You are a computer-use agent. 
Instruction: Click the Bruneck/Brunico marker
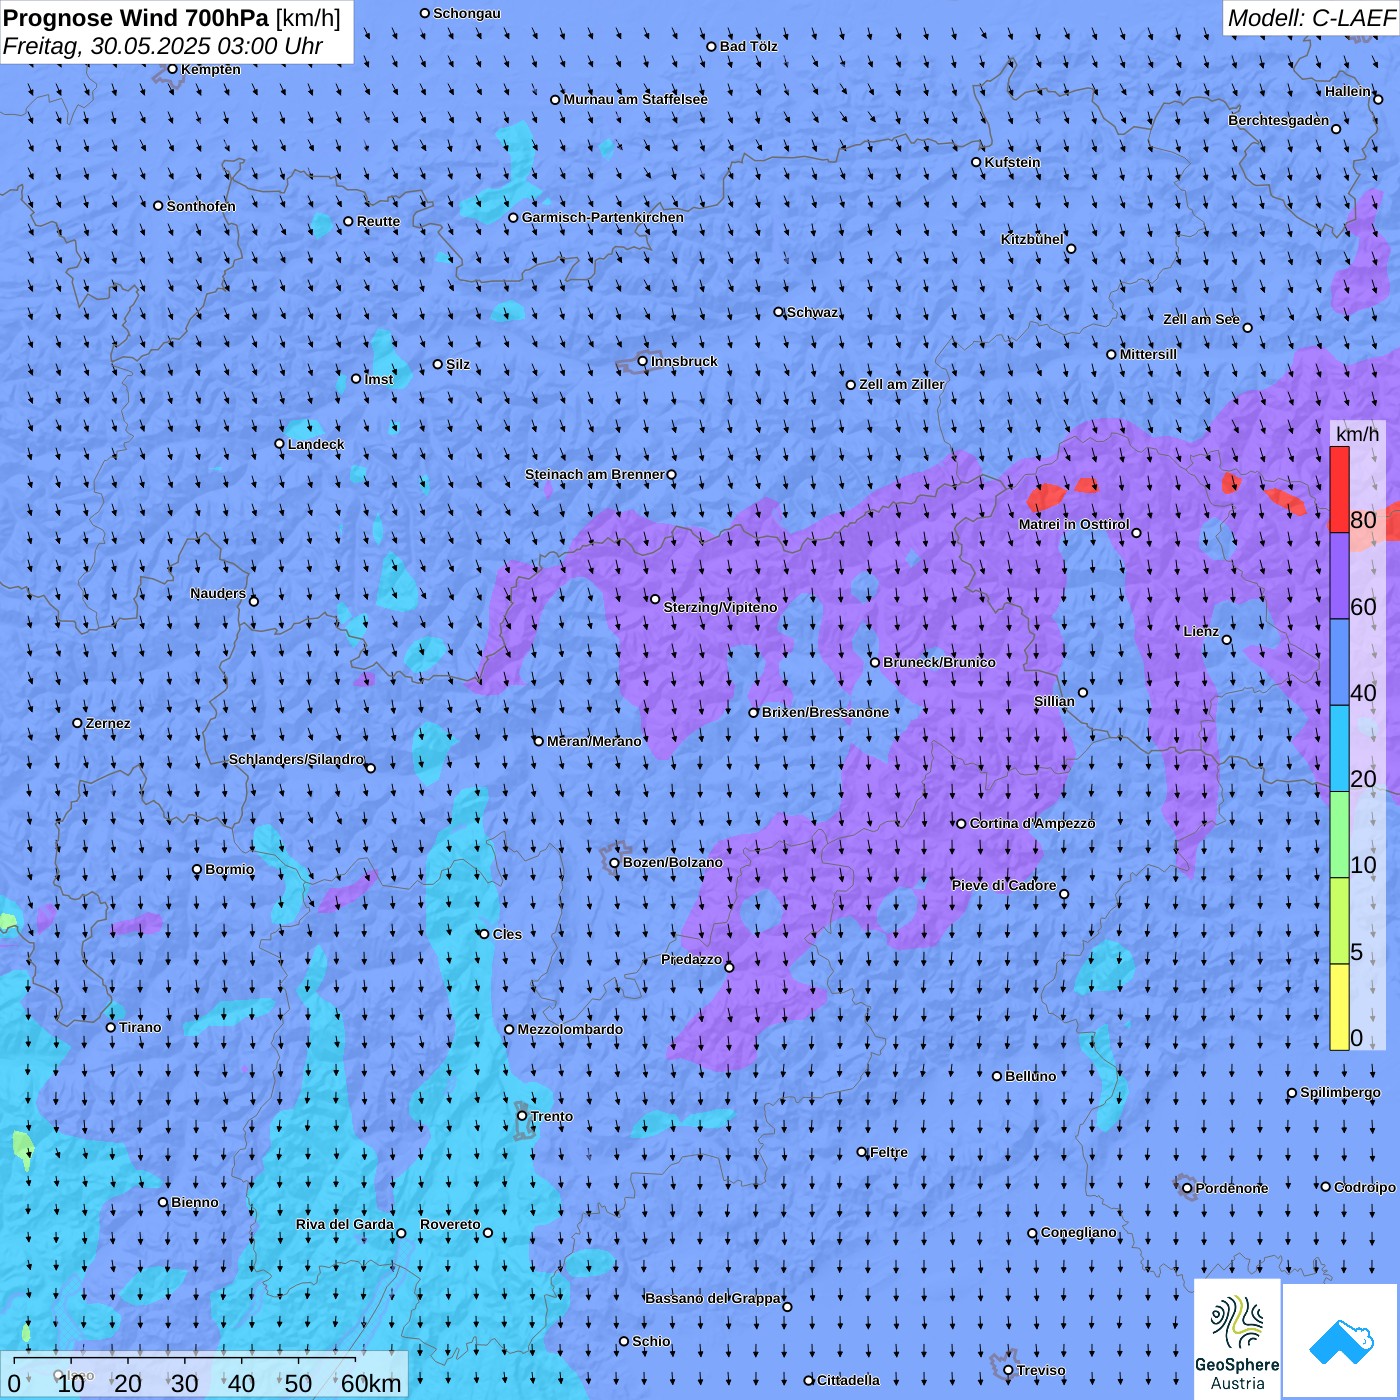tap(875, 663)
